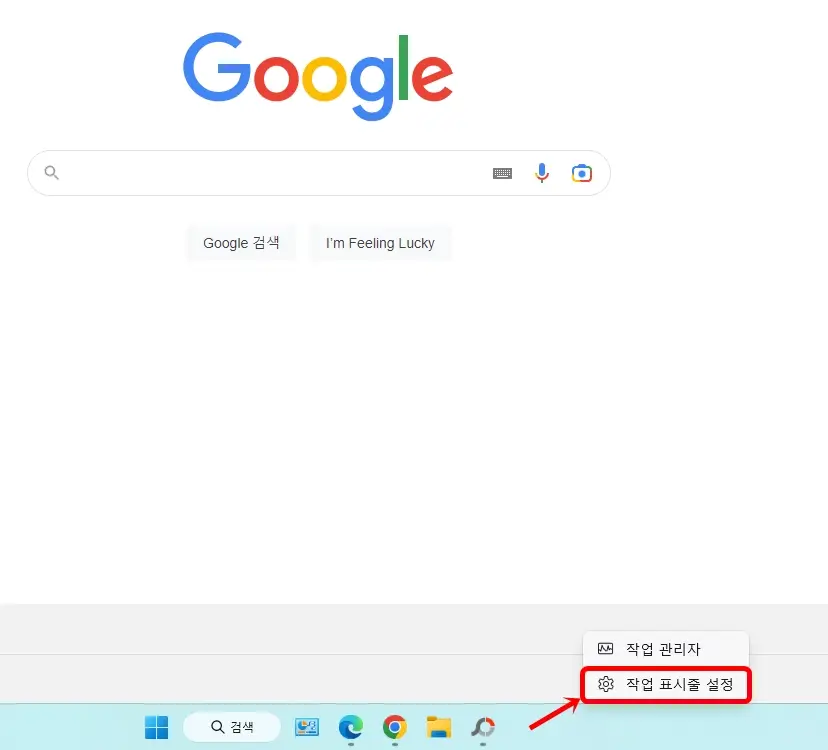Open Google Lens image search camera icon
828x750 pixels.
pos(581,172)
